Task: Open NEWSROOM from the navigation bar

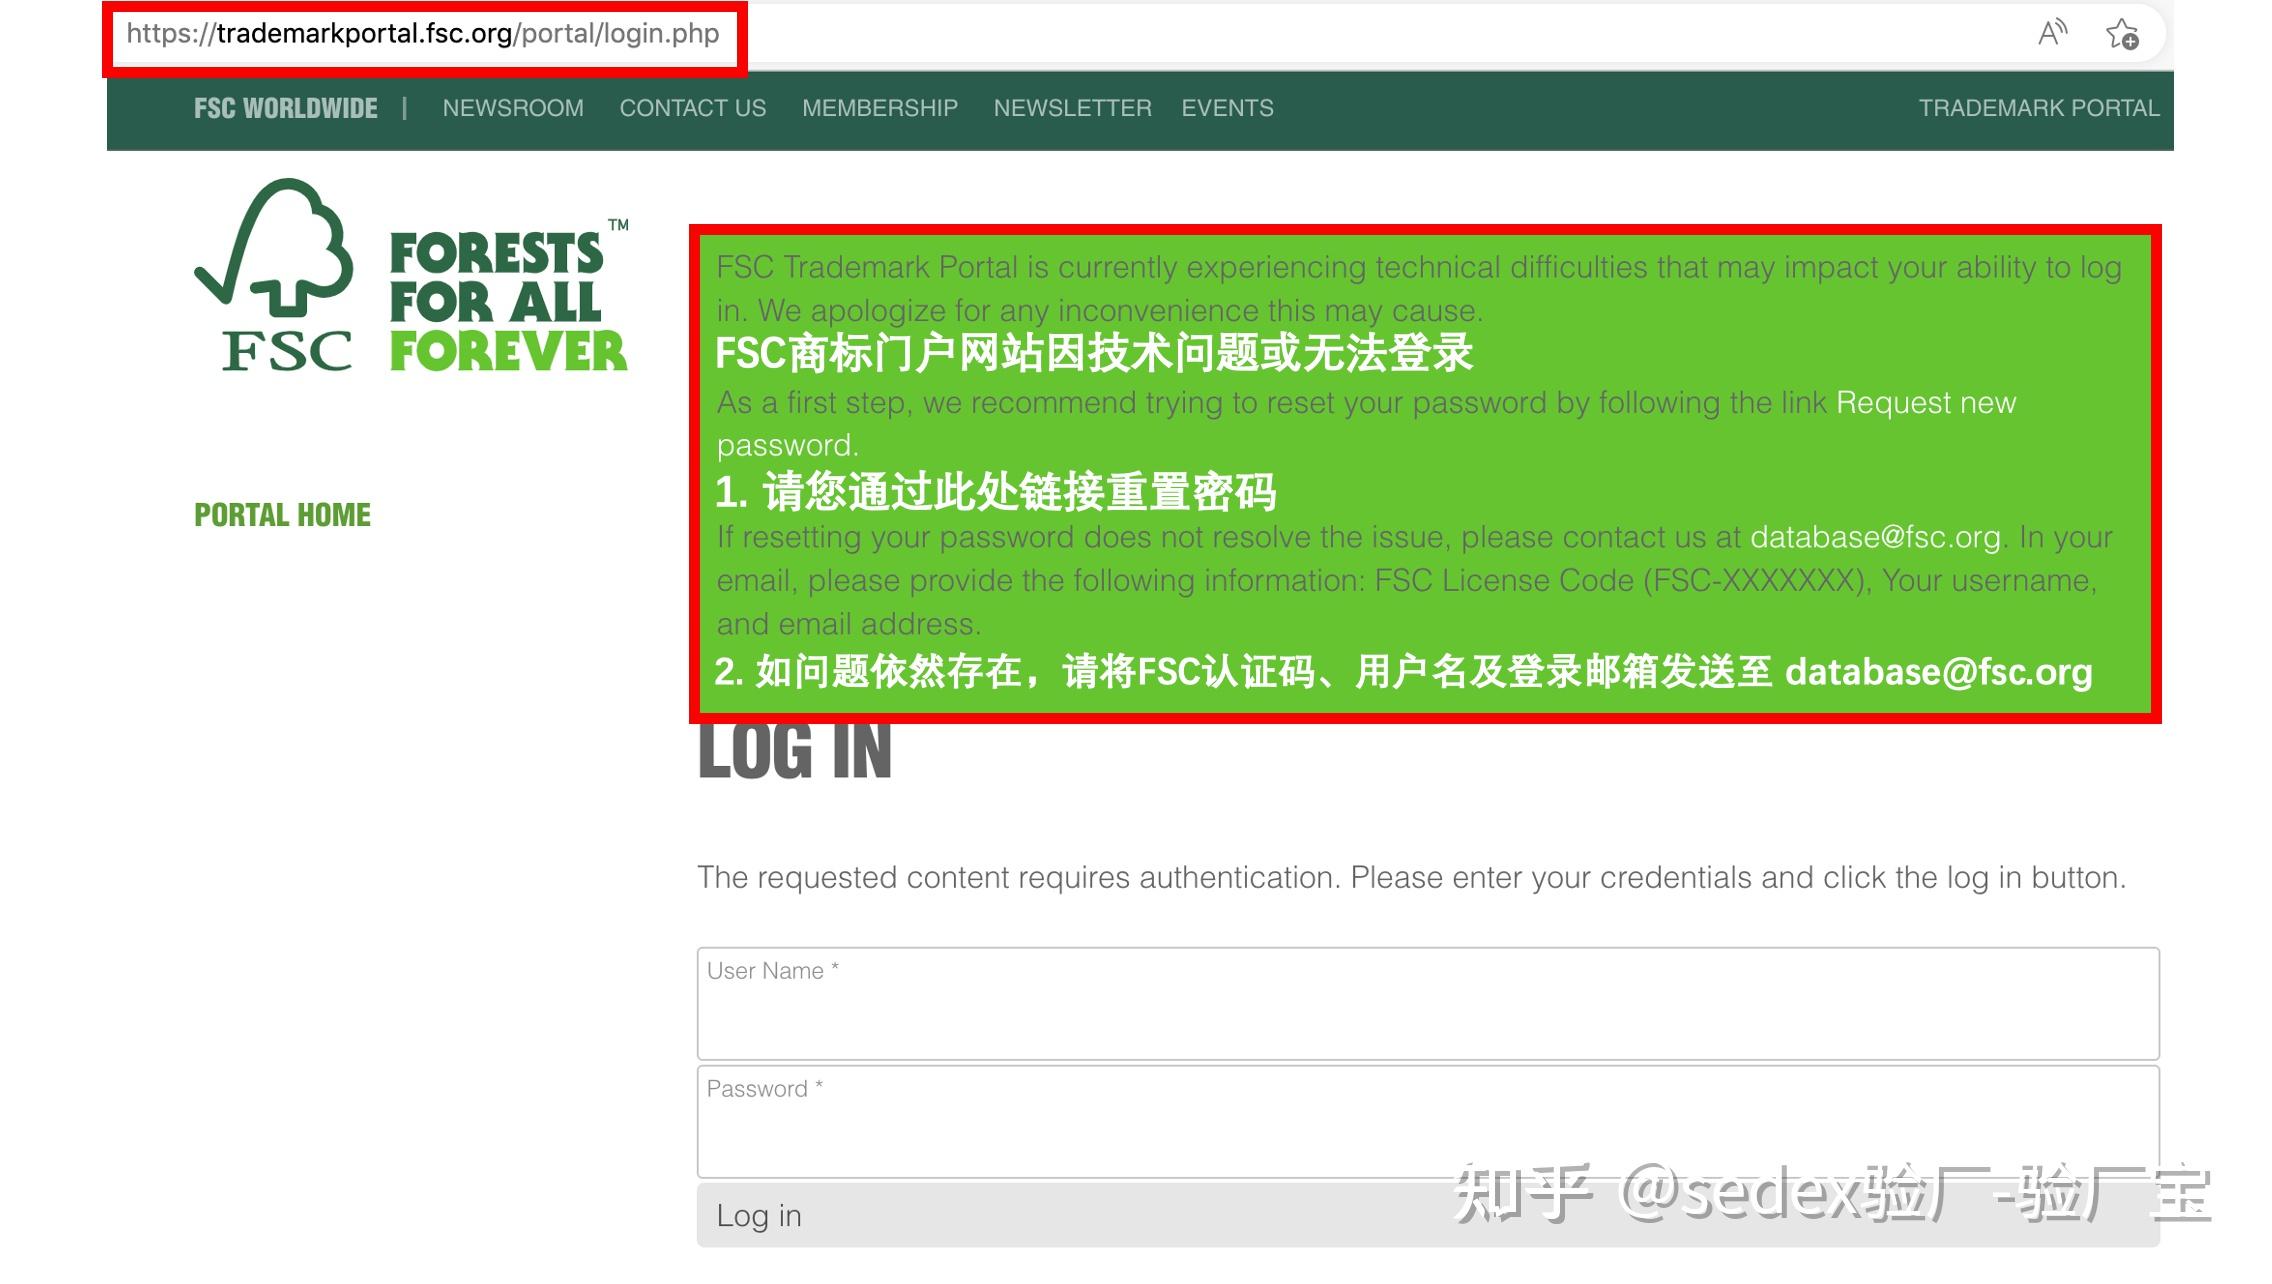Action: tap(514, 108)
